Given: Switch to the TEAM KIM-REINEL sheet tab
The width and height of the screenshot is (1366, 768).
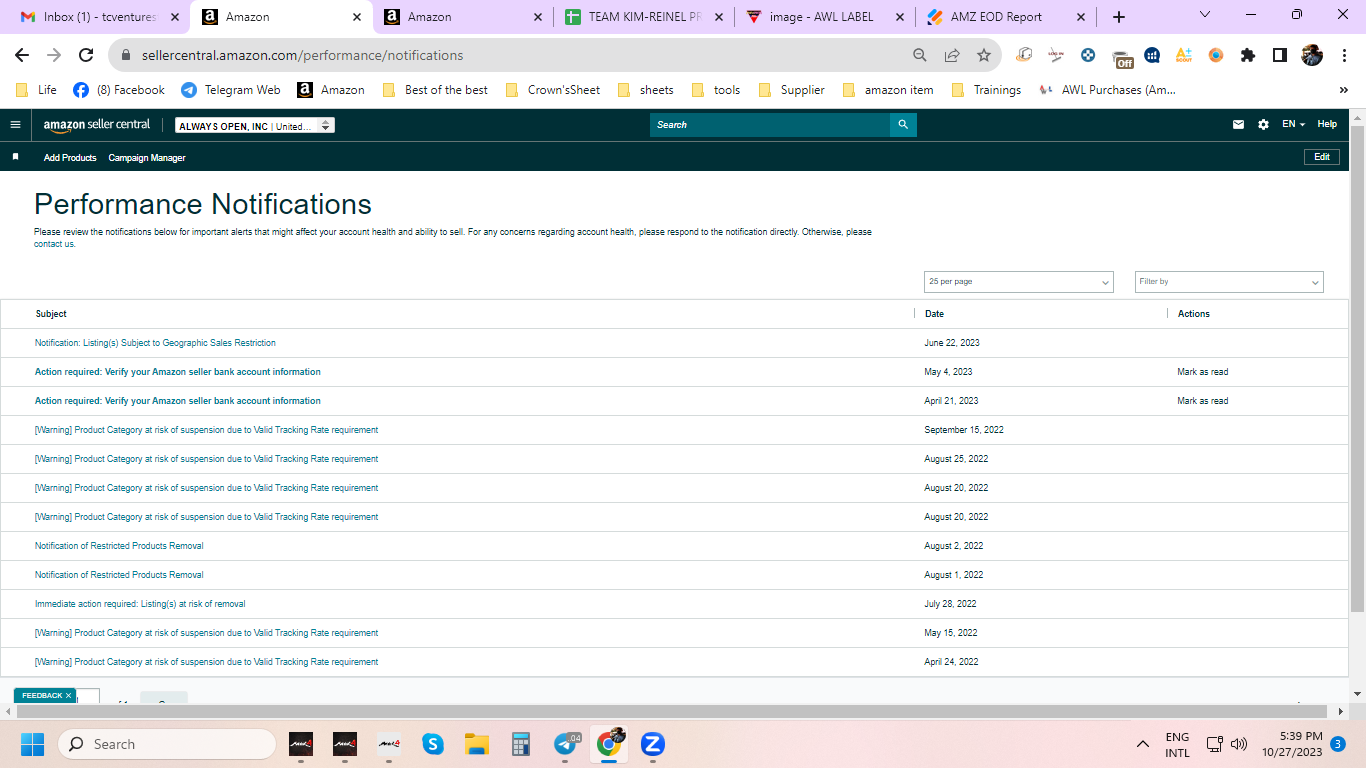Looking at the screenshot, I should [x=644, y=17].
